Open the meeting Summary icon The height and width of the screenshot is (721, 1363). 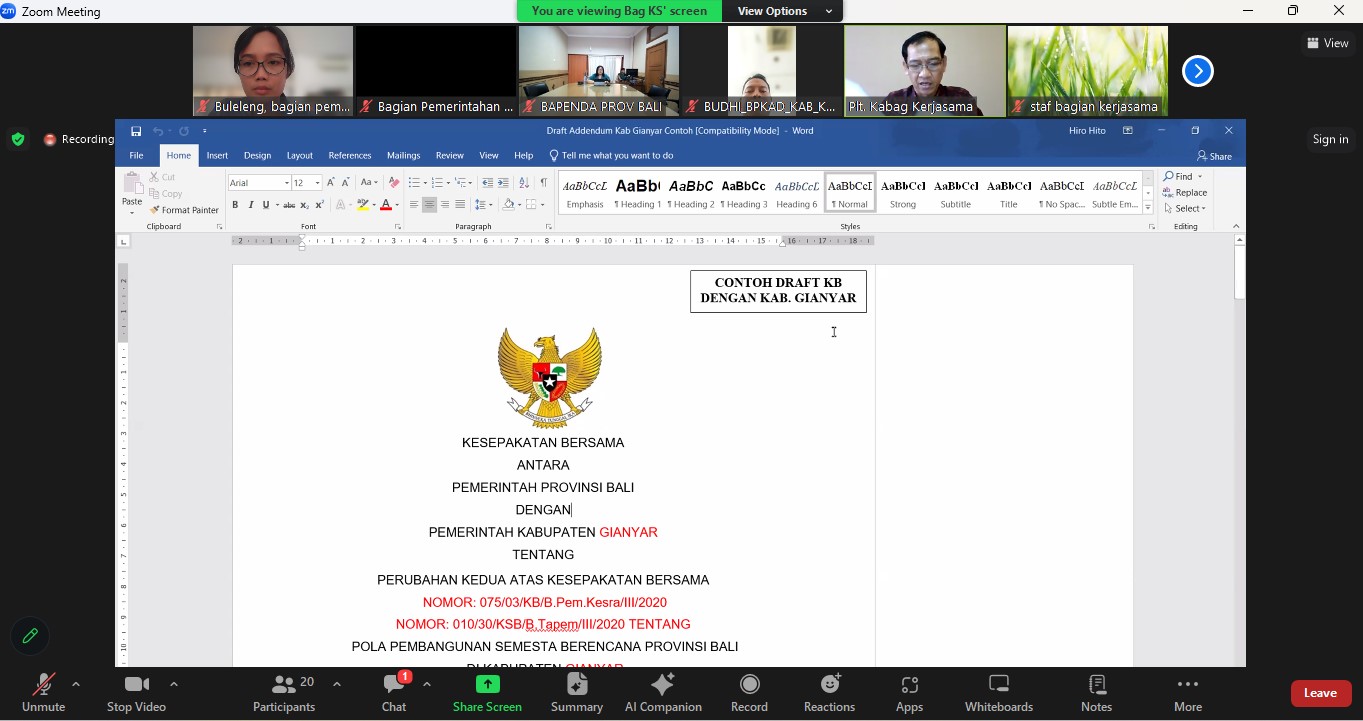[x=577, y=693]
